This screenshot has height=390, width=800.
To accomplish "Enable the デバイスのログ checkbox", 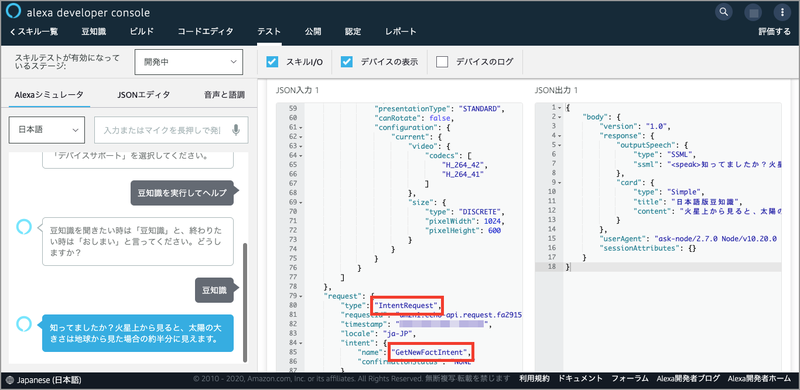I will coord(442,62).
